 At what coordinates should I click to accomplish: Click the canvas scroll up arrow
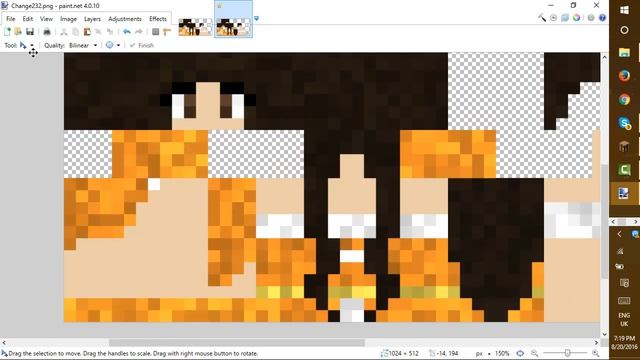coord(604,57)
